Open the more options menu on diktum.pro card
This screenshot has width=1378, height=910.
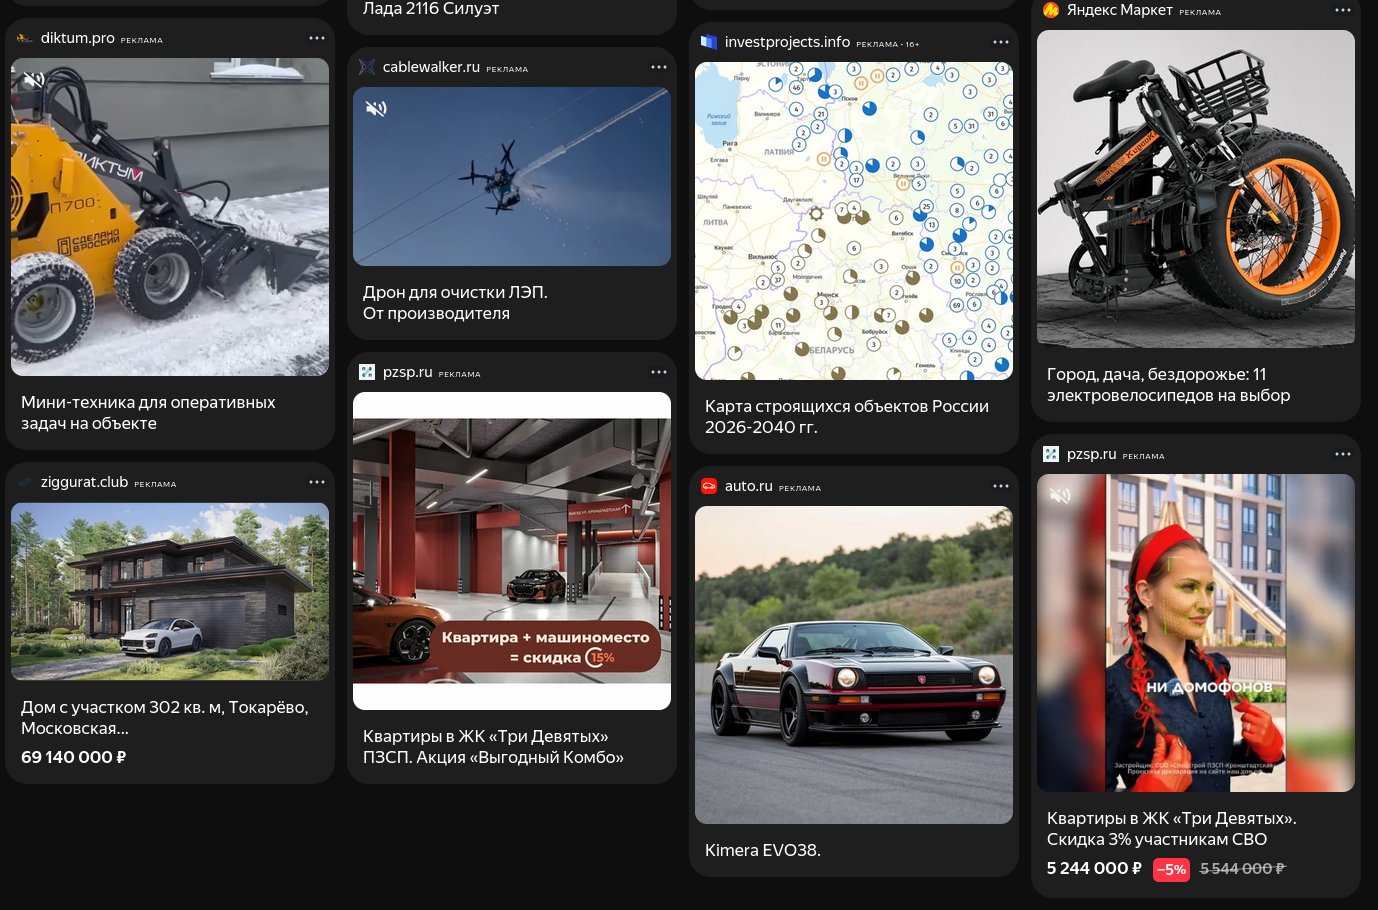pyautogui.click(x=317, y=38)
